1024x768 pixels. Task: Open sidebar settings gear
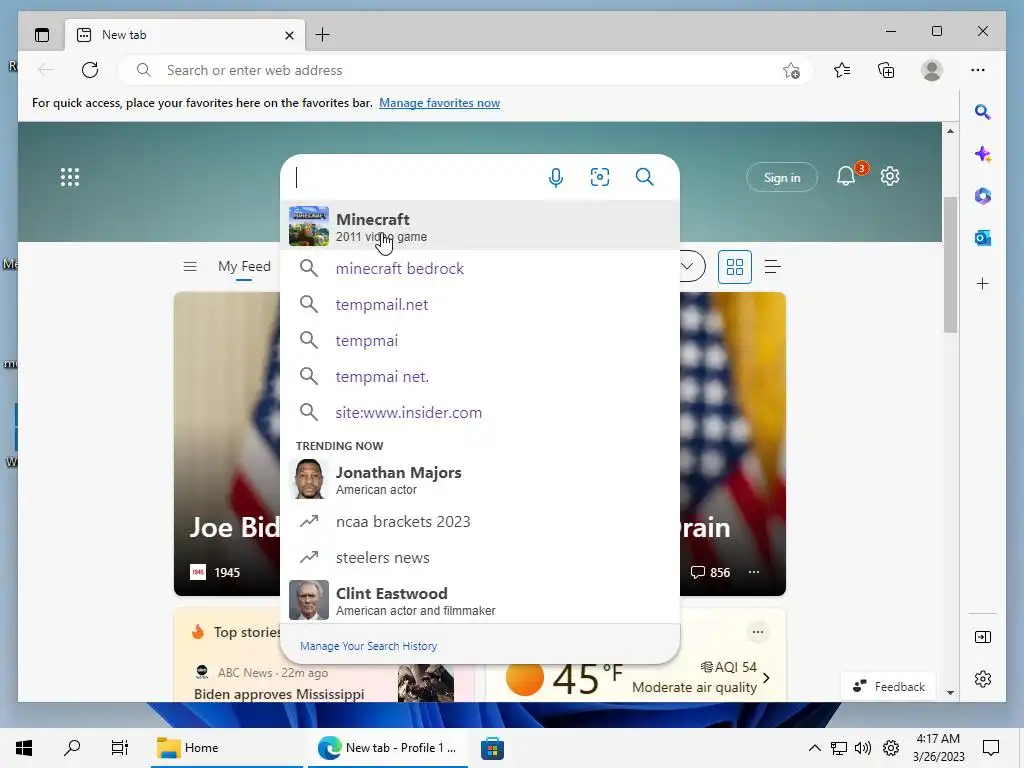click(x=982, y=679)
